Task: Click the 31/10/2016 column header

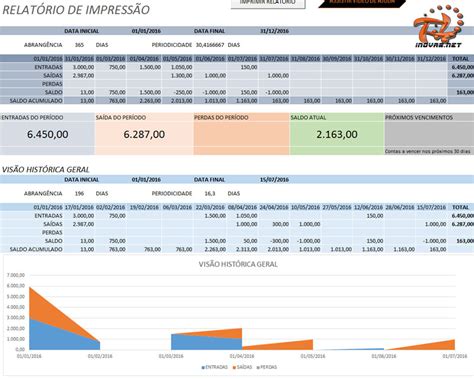Action: [368, 59]
